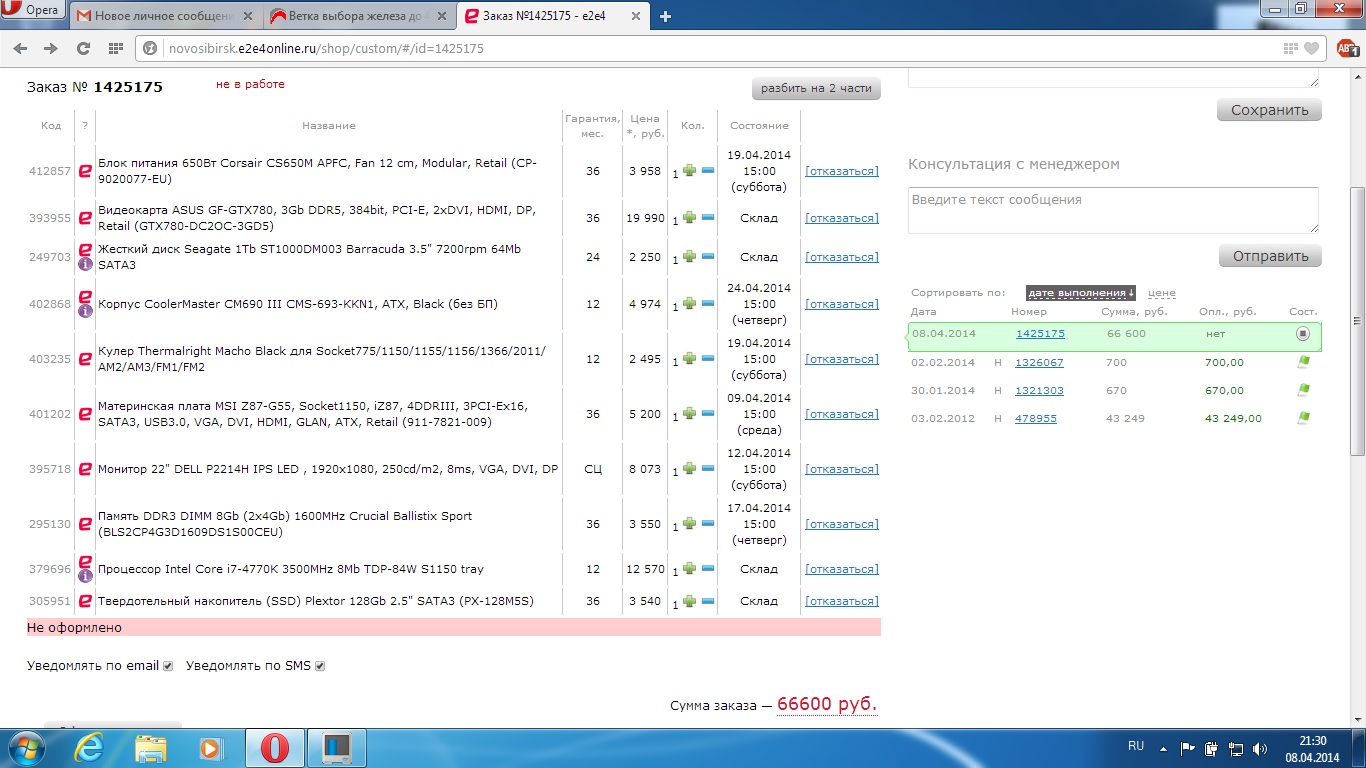Click the red e icon for item 395718
Viewport: 1366px width, 768px height.
pyautogui.click(x=85, y=469)
